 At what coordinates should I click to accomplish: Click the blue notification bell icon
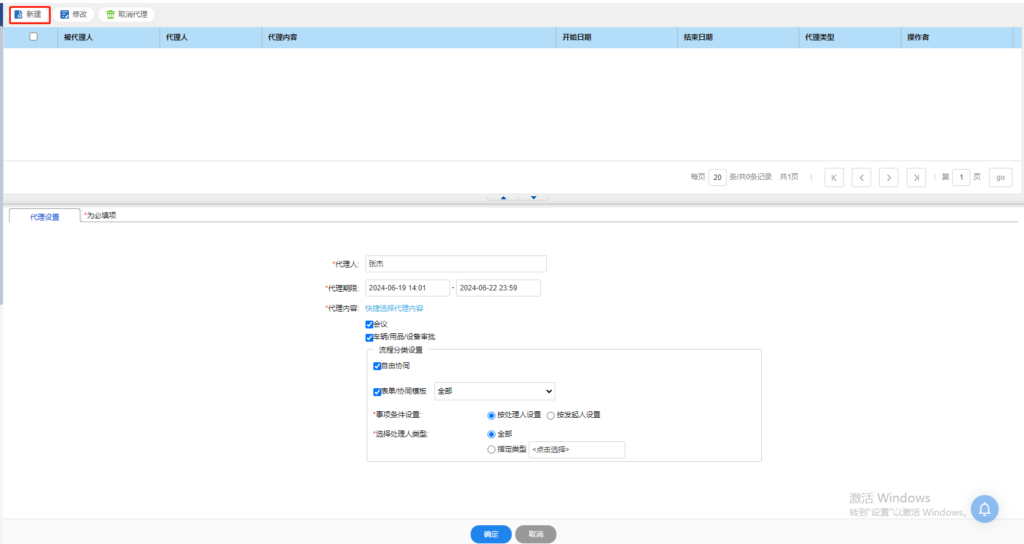(x=984, y=509)
